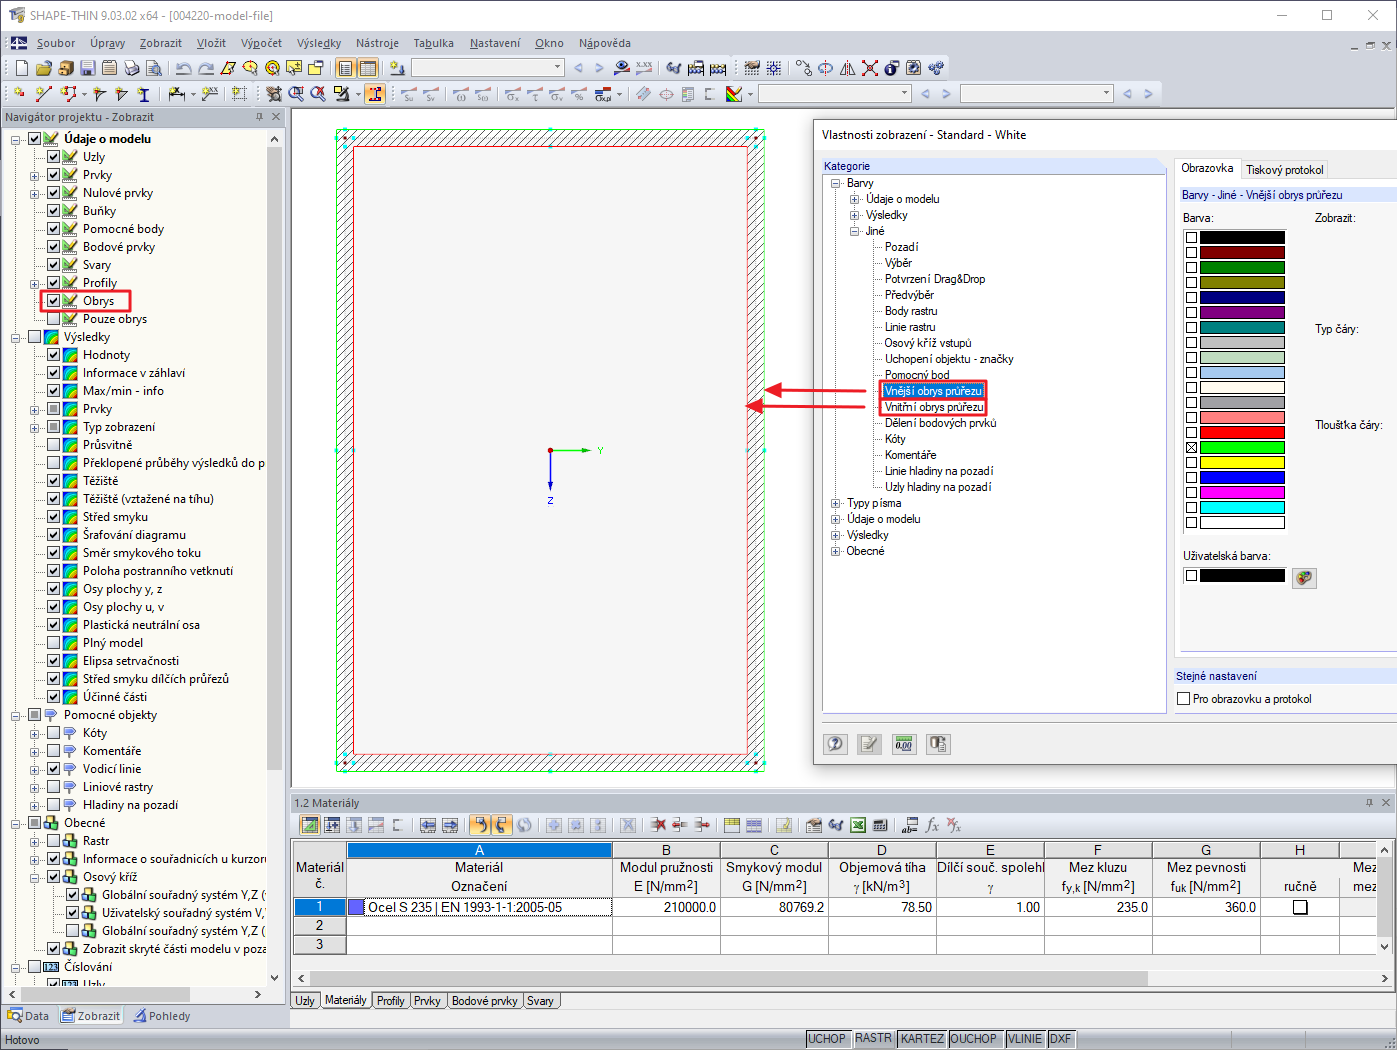The image size is (1397, 1050).
Task: Switch to the Pohledy navigator tab
Action: [x=162, y=1016]
